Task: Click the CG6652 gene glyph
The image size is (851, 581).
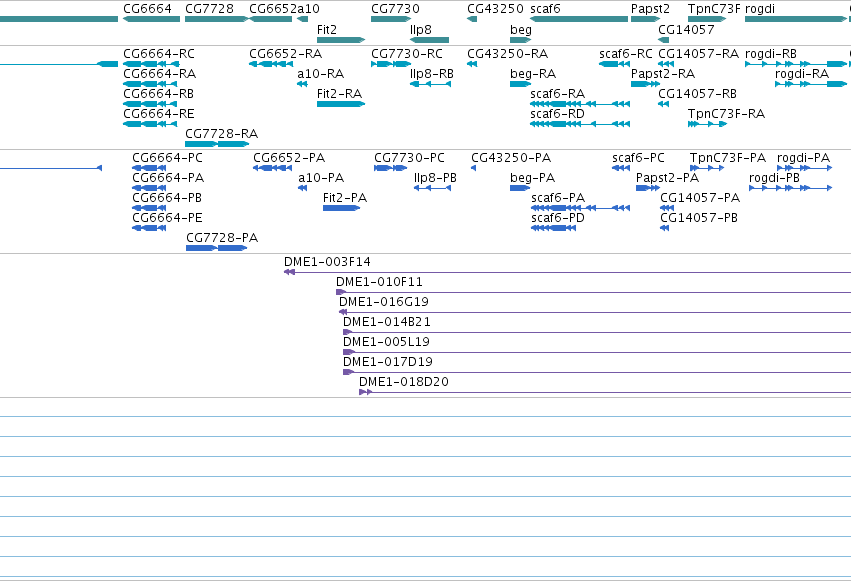Action: point(270,19)
